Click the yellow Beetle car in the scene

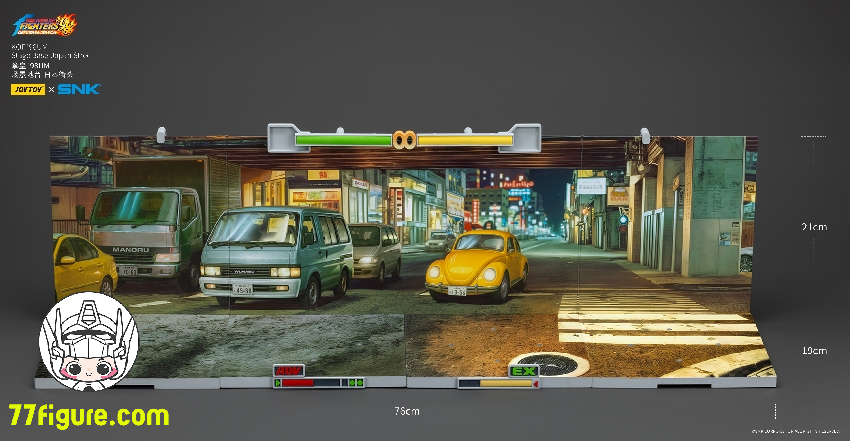pyautogui.click(x=475, y=262)
